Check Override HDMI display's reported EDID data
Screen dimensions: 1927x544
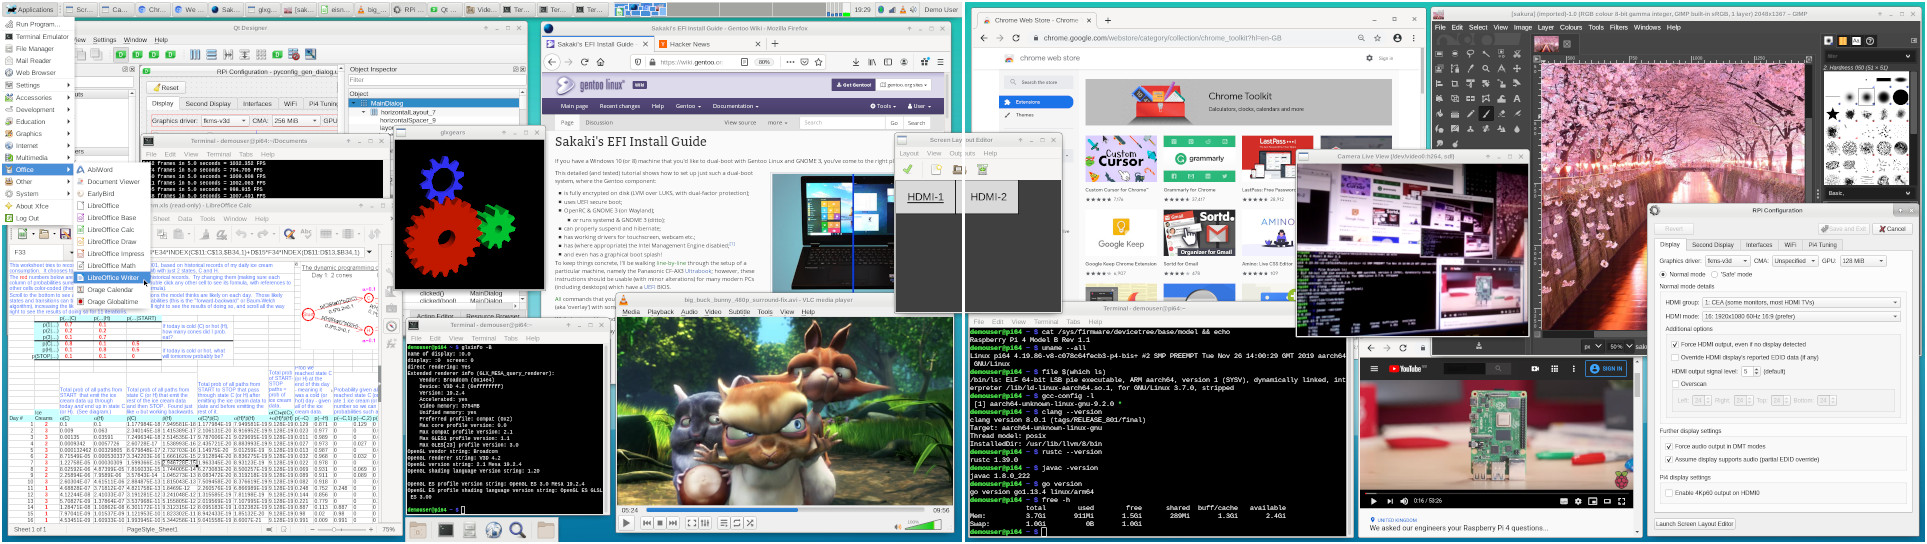pos(1674,357)
